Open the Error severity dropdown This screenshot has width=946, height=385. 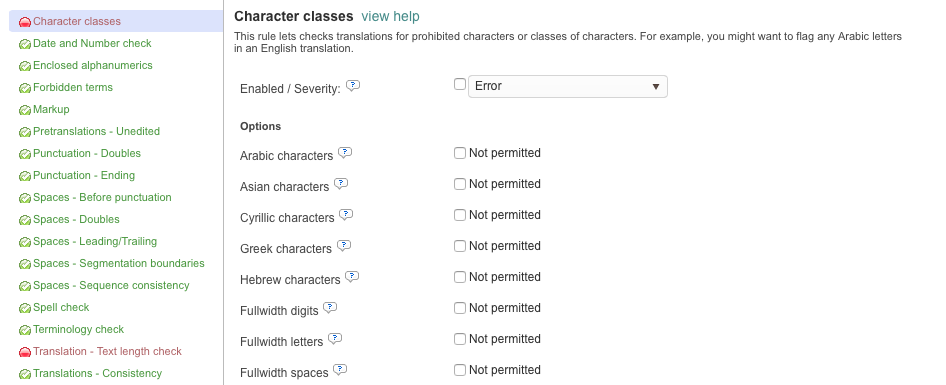[x=568, y=86]
